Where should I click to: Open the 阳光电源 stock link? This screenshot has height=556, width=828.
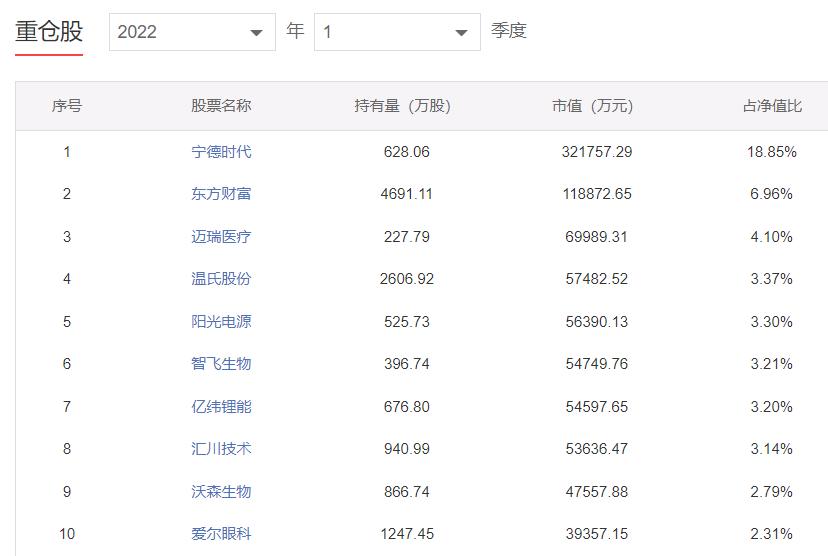click(x=221, y=322)
